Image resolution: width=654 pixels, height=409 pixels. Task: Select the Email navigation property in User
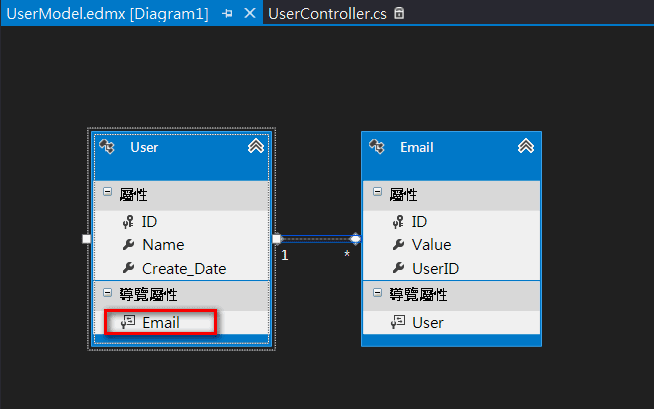(x=161, y=323)
